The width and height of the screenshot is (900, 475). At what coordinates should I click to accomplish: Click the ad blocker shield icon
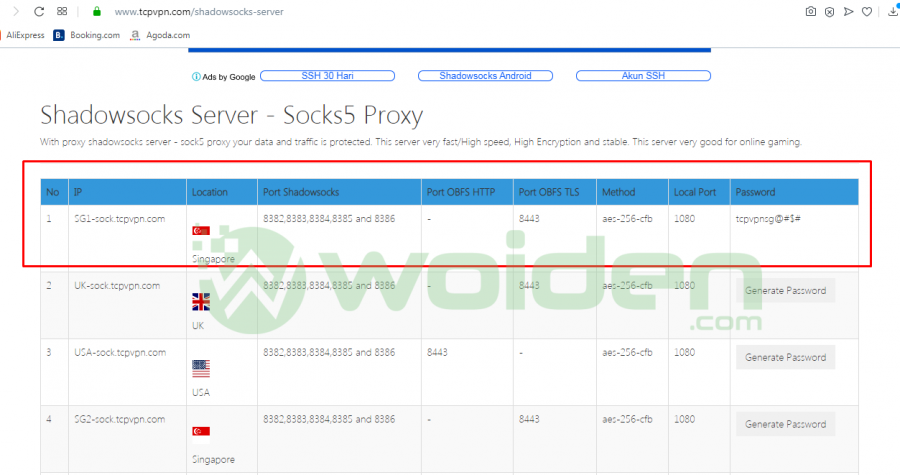click(829, 11)
